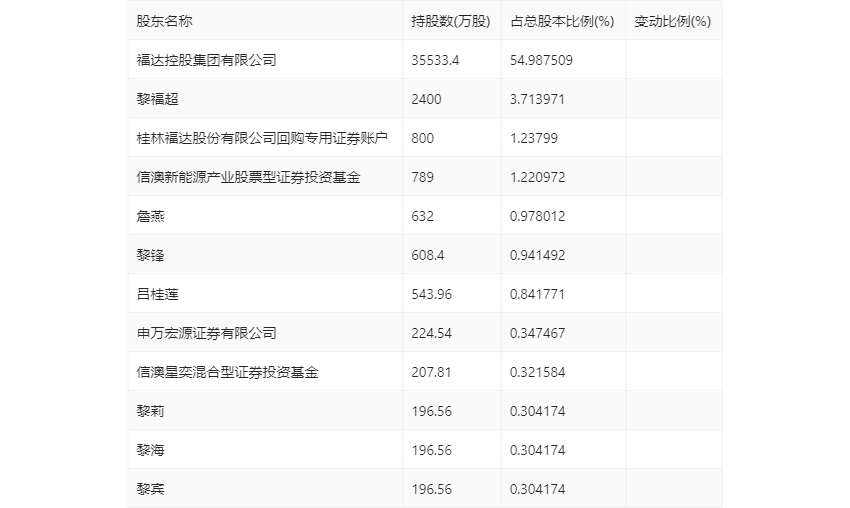Click 0.304174 in the 黎海 row
Screen dimensions: 850x508
537,451
